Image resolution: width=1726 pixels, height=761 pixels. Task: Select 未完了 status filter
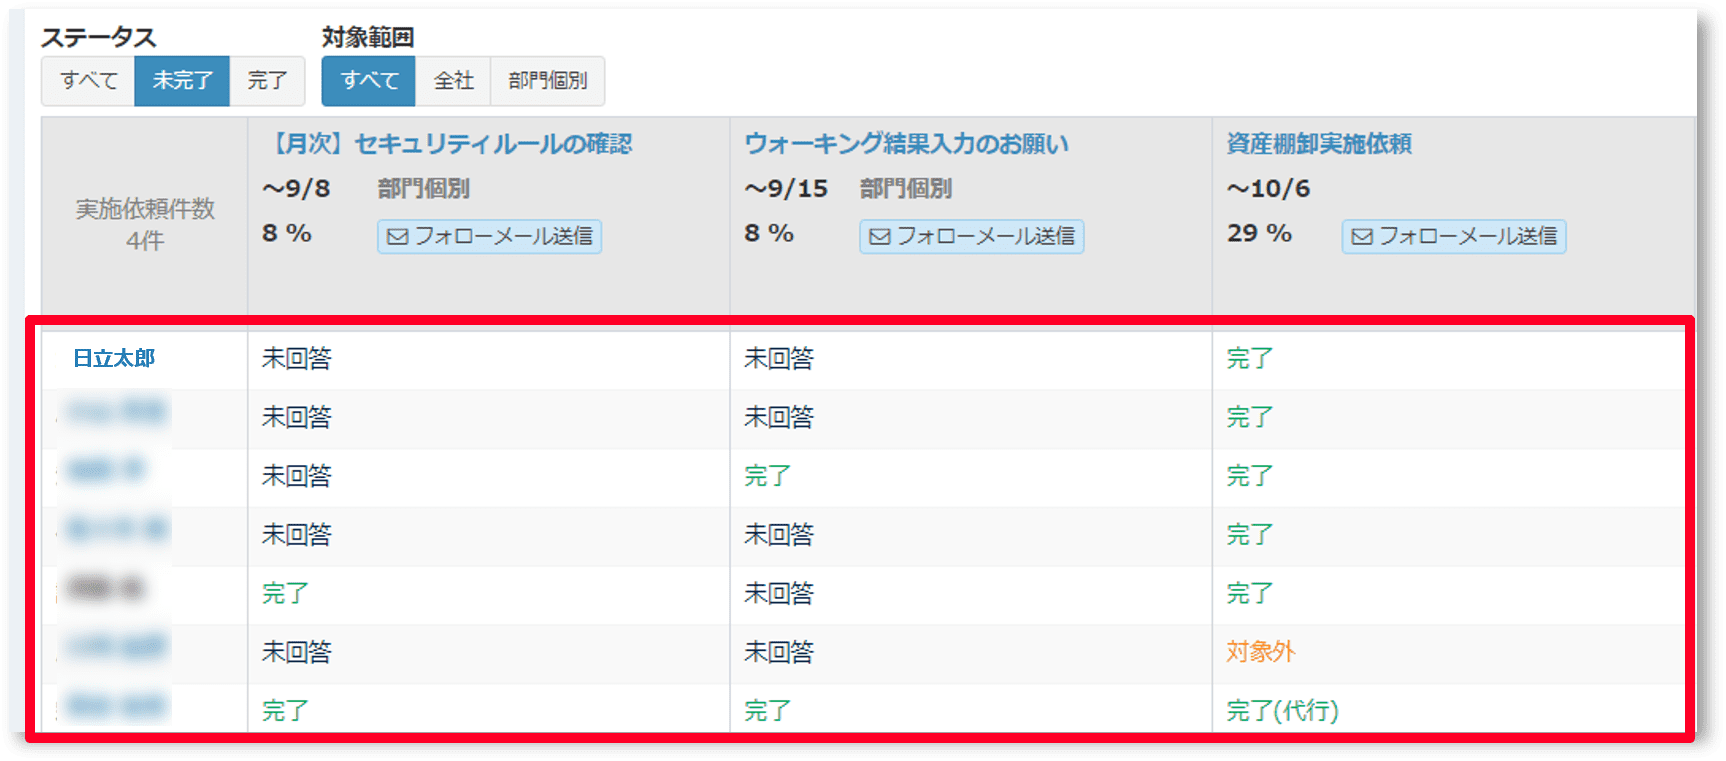point(182,81)
